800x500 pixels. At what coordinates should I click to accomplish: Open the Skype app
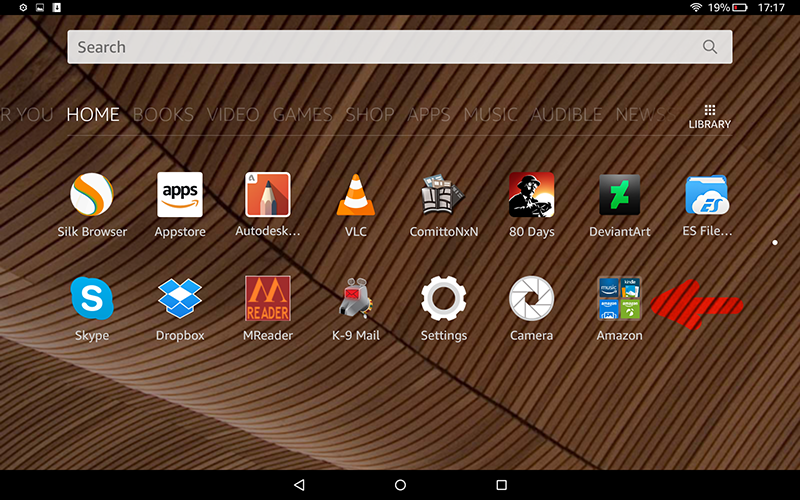click(92, 299)
